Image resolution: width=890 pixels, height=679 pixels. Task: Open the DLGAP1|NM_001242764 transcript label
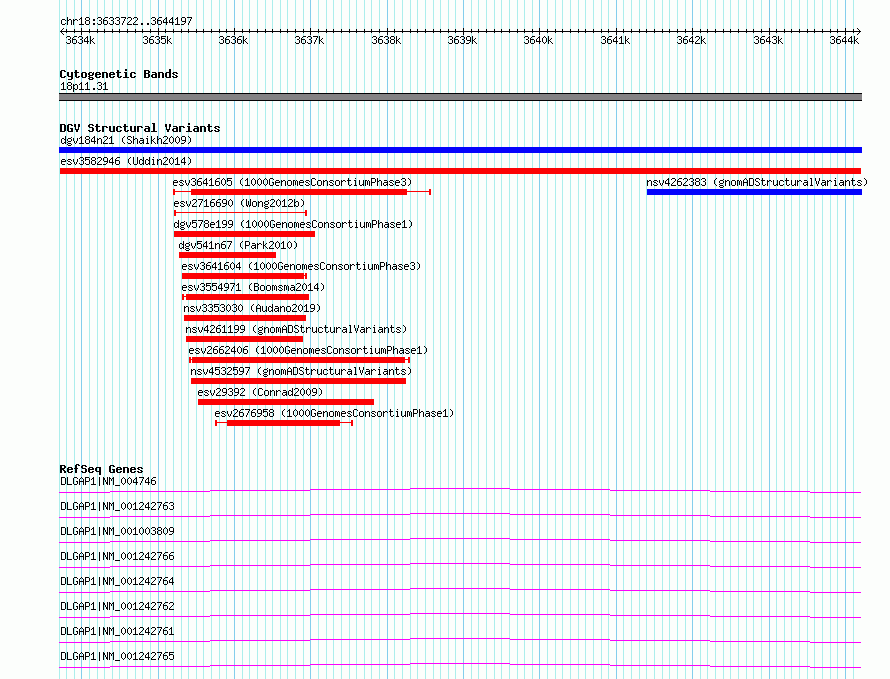(x=117, y=581)
